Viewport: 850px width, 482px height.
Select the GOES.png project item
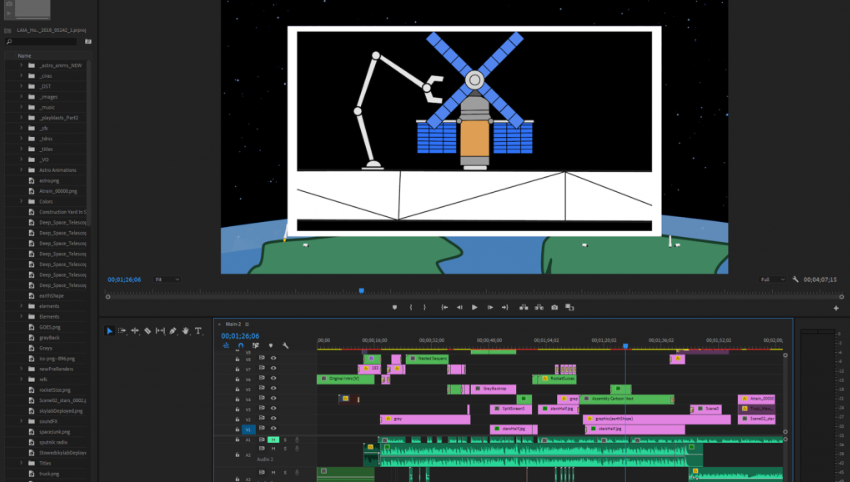(50, 327)
